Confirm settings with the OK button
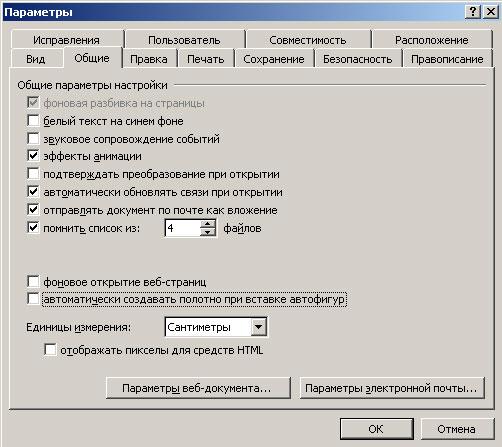This screenshot has height=447, width=502. pos(377,429)
